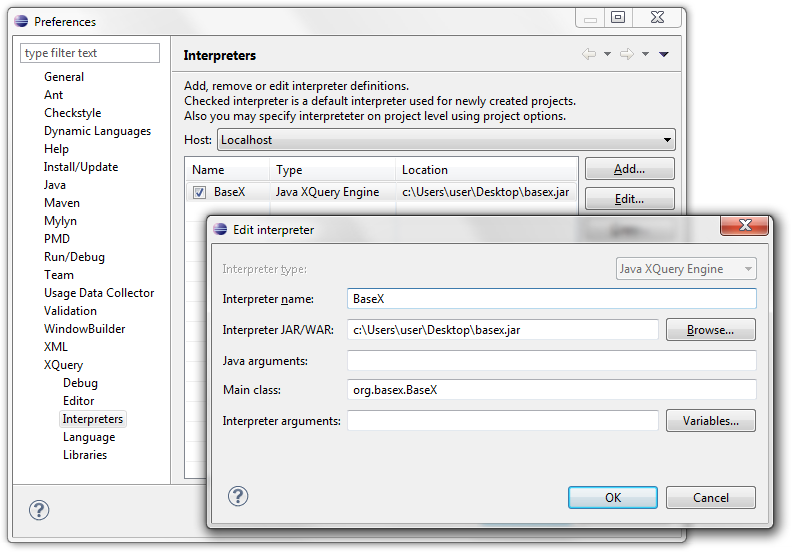Viewport: 792px width, 552px height.
Task: Click the Variables... button
Action: pos(711,421)
